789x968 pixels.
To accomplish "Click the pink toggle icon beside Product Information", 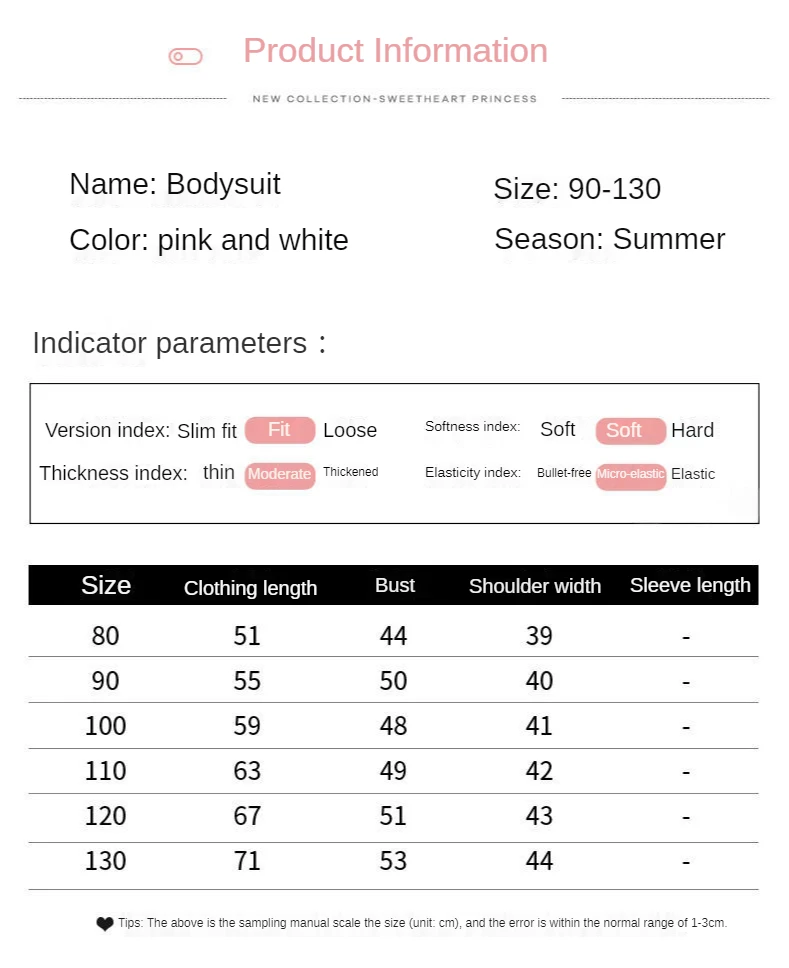I will 186,57.
